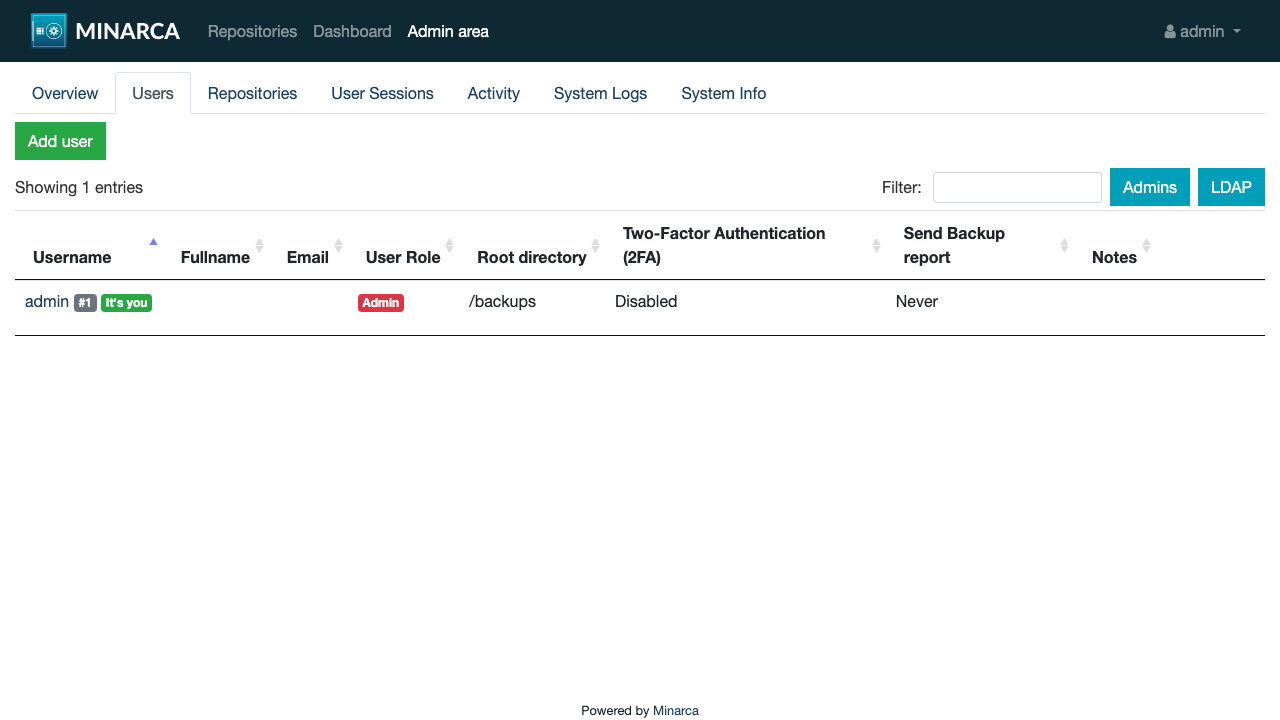The image size is (1280, 720).
Task: Select the Users tab
Action: point(153,93)
